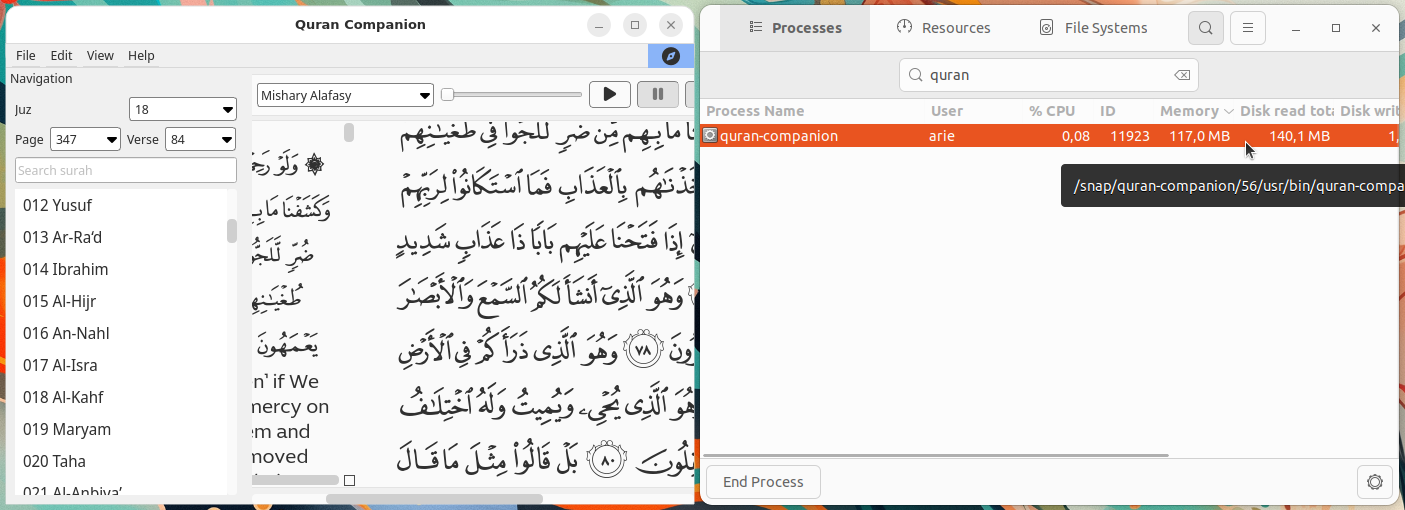This screenshot has width=1405, height=510.
Task: Open process properties gear icon
Action: [x=1375, y=482]
